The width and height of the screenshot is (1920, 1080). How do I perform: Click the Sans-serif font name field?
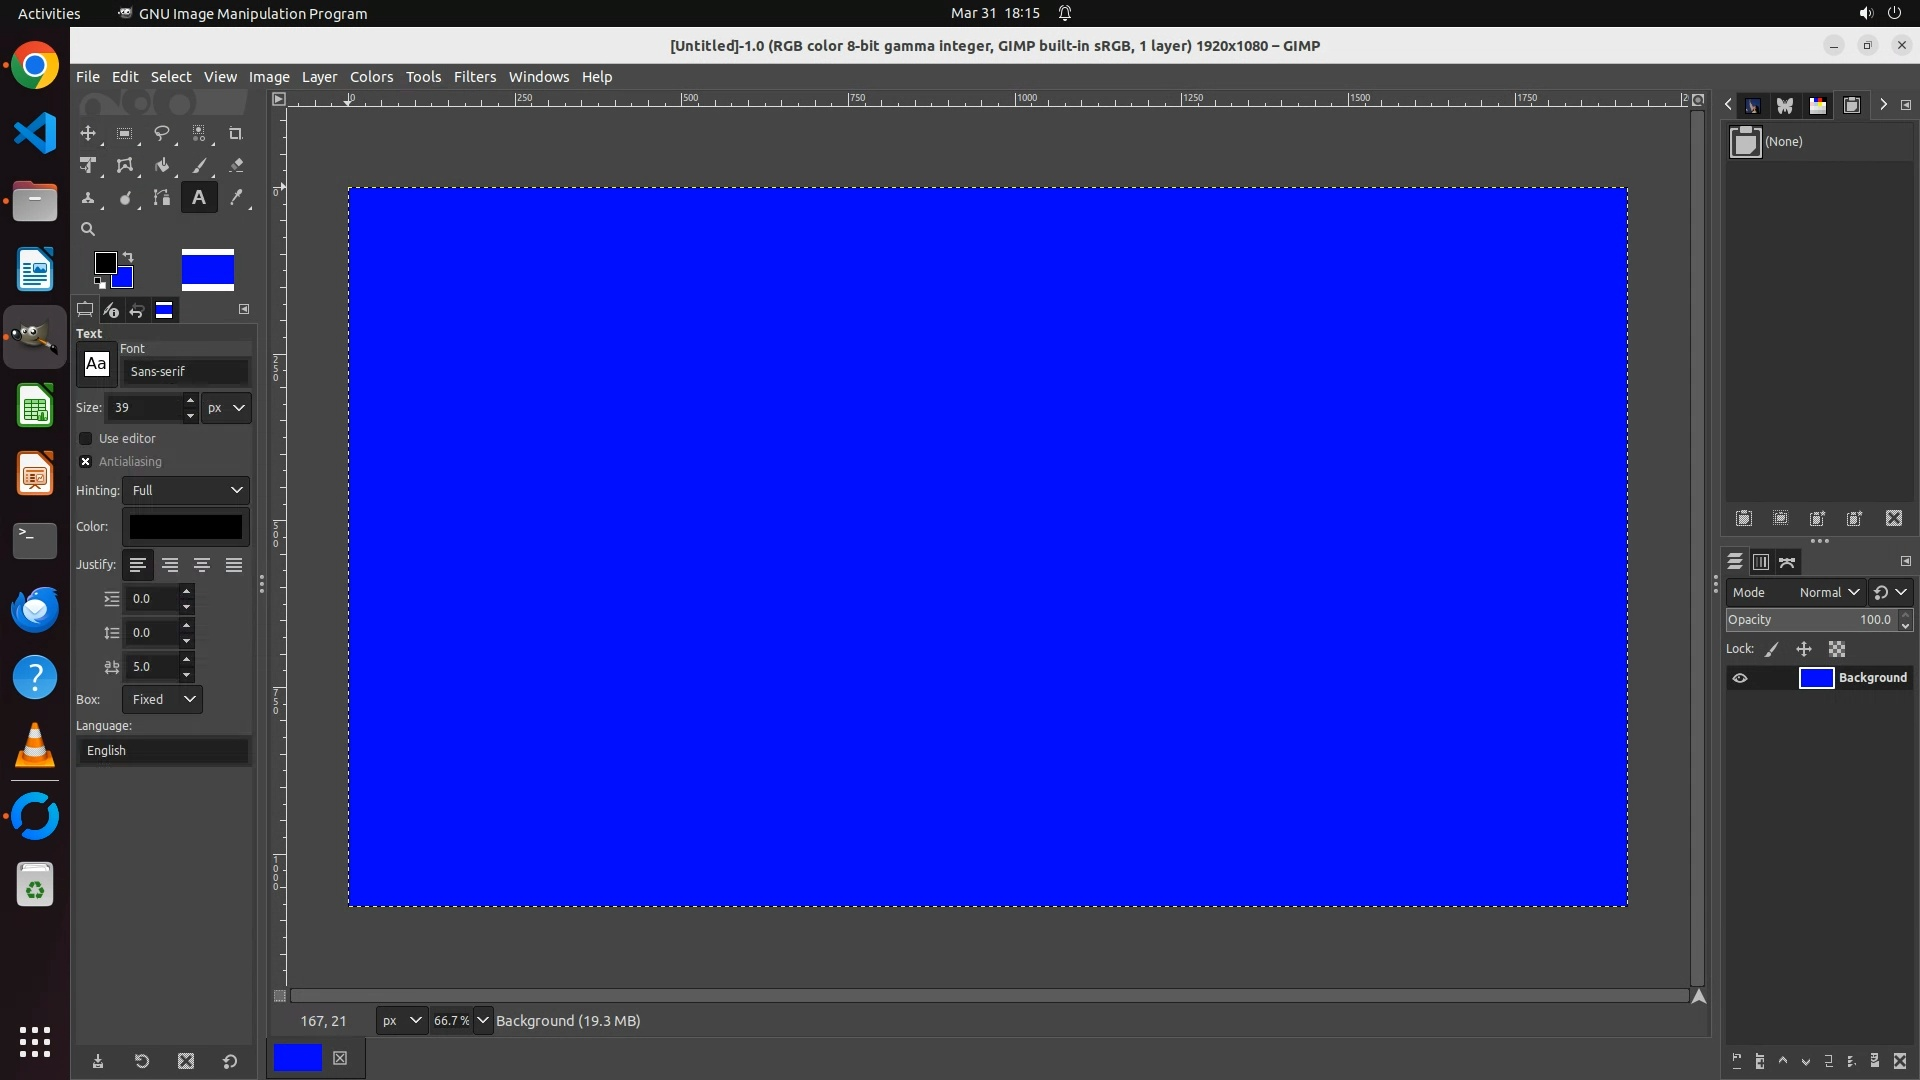(x=186, y=371)
